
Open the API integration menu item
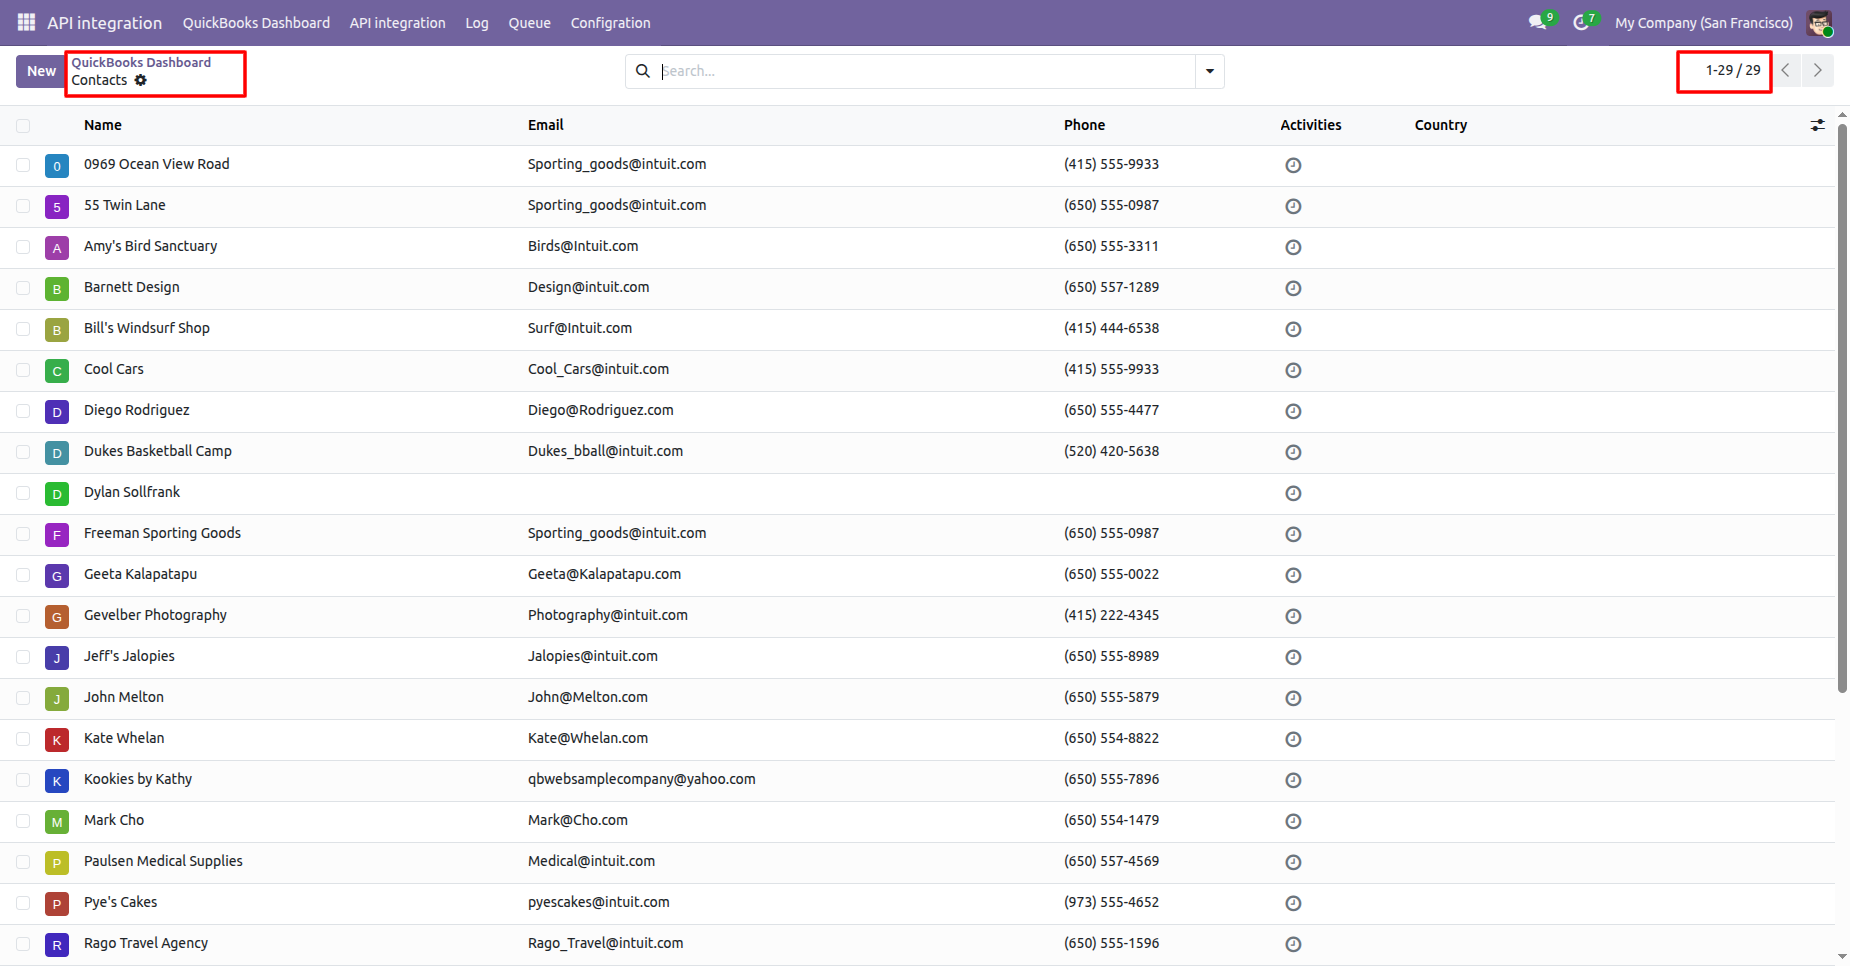[397, 23]
